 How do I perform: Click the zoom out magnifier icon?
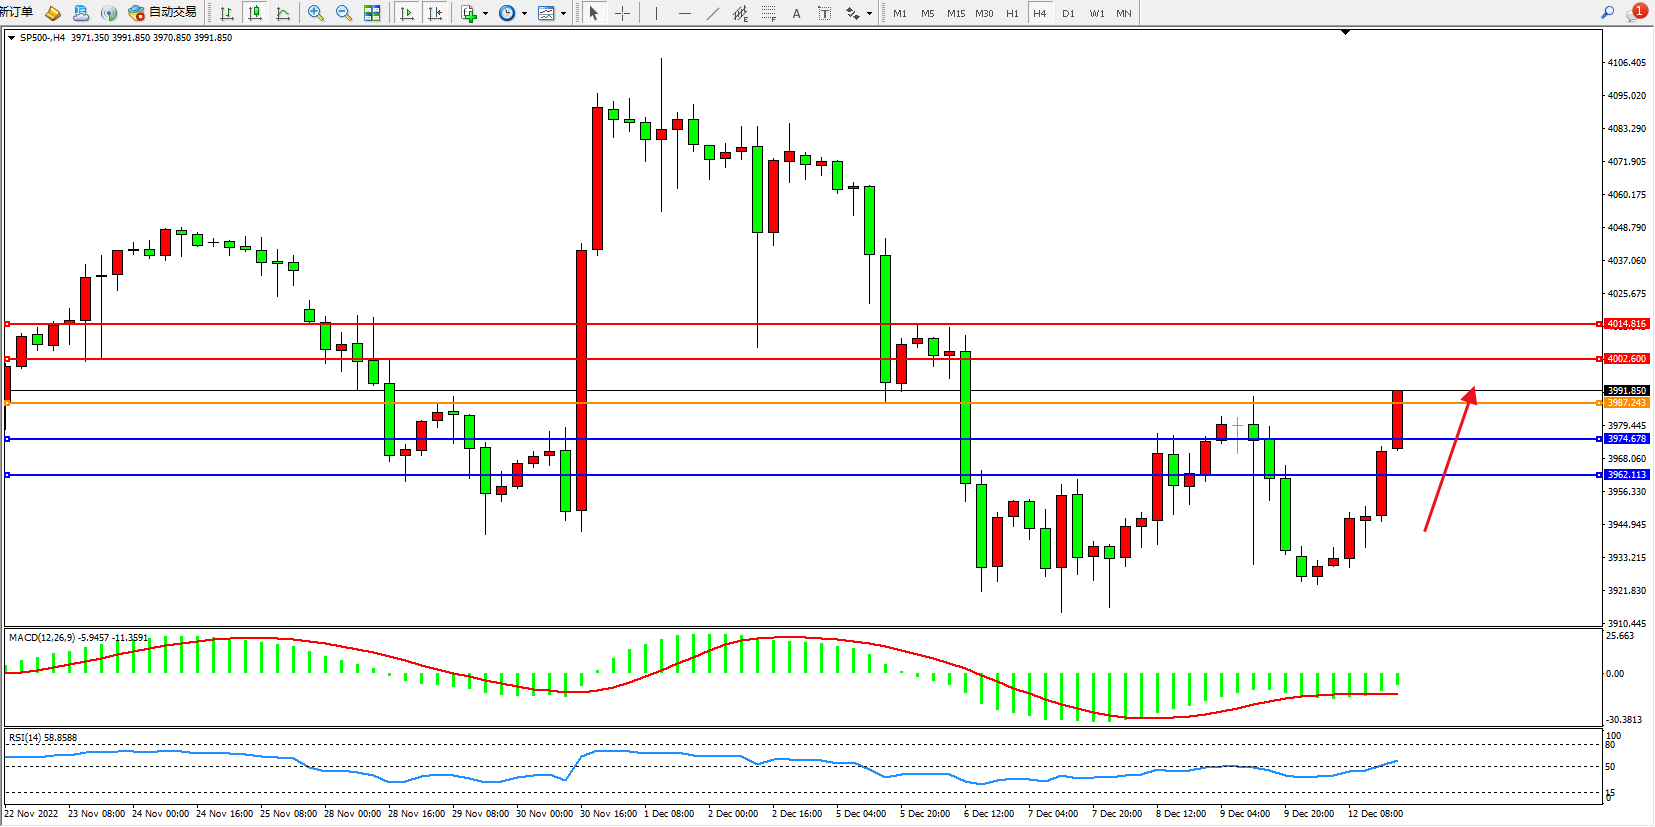click(344, 13)
